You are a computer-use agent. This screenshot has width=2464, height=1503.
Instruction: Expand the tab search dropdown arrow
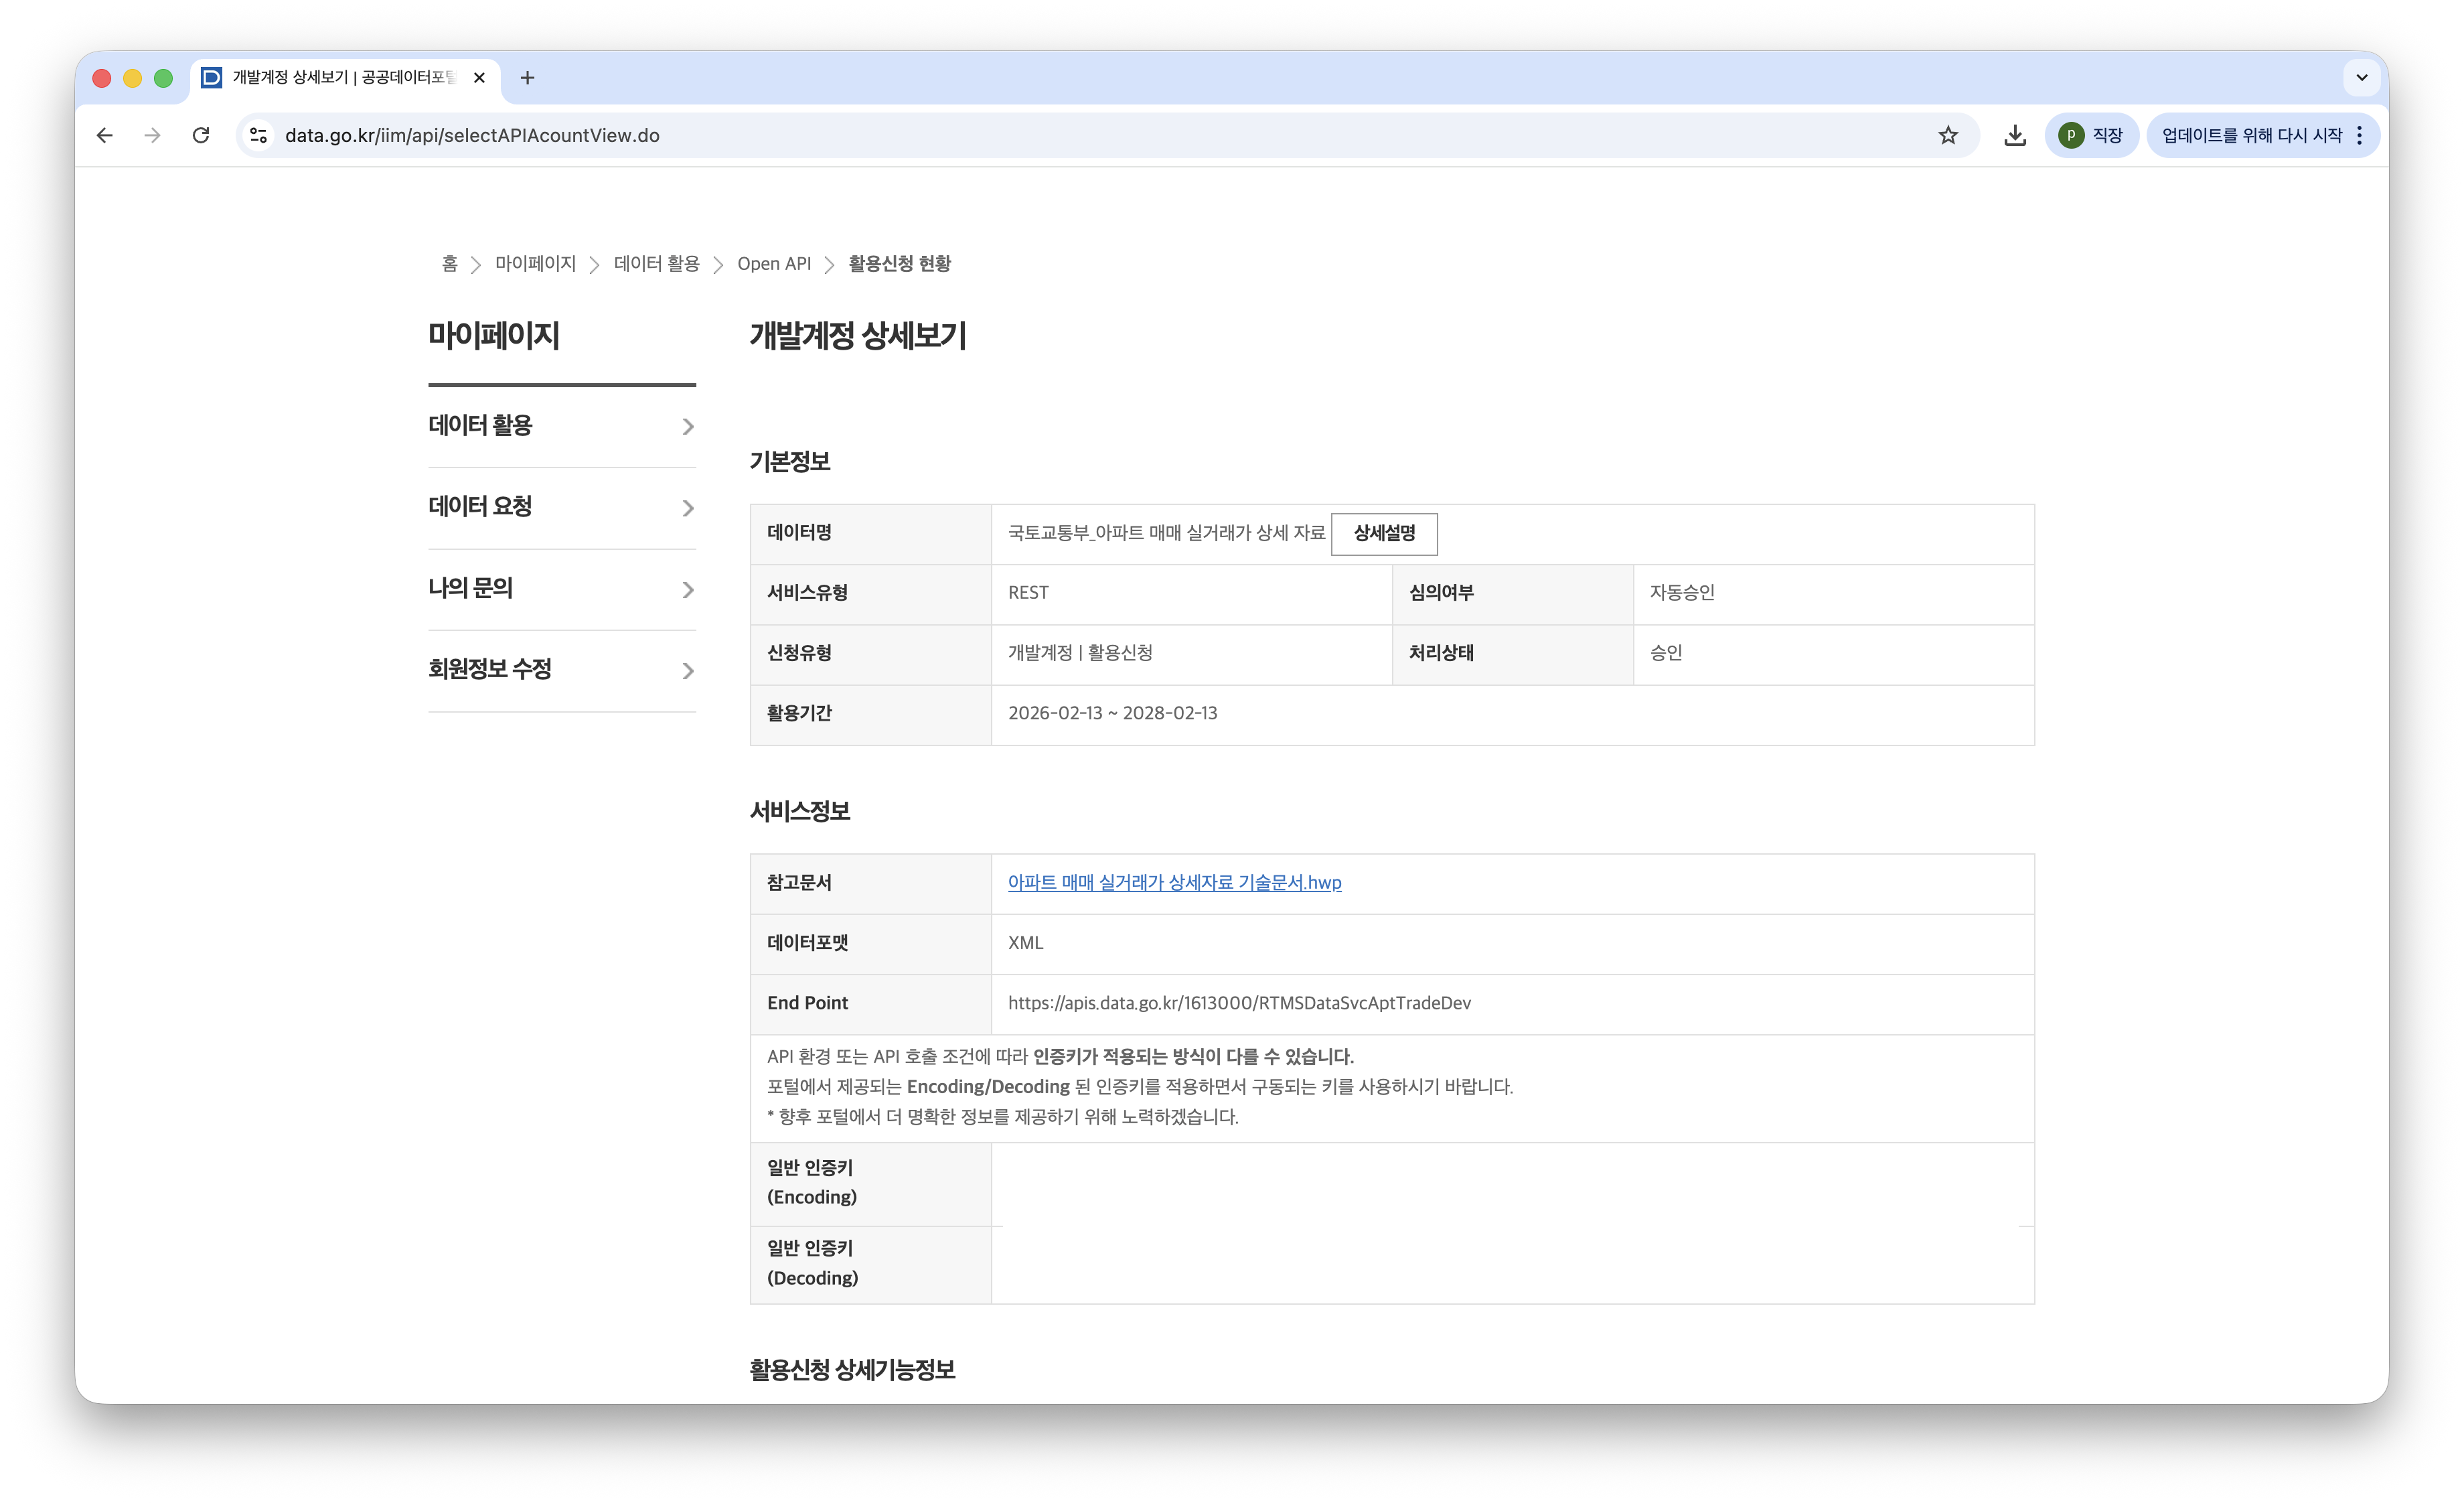(2361, 78)
